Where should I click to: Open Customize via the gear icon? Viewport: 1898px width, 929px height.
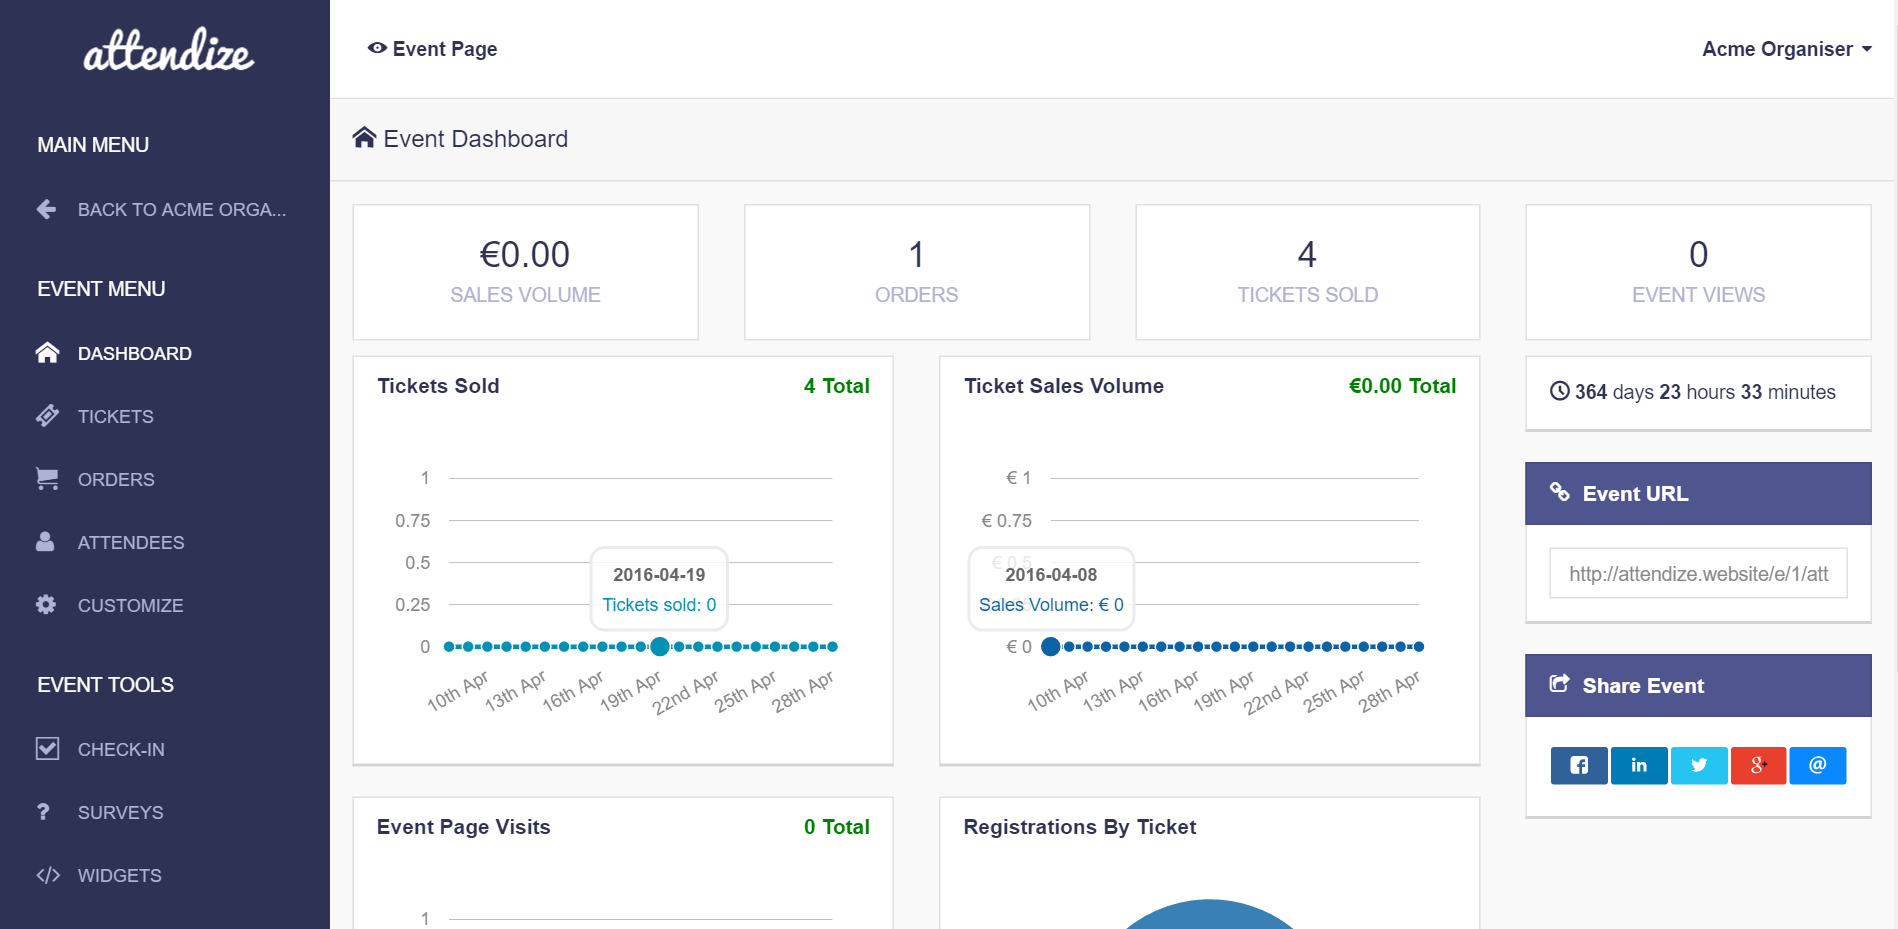[47, 605]
